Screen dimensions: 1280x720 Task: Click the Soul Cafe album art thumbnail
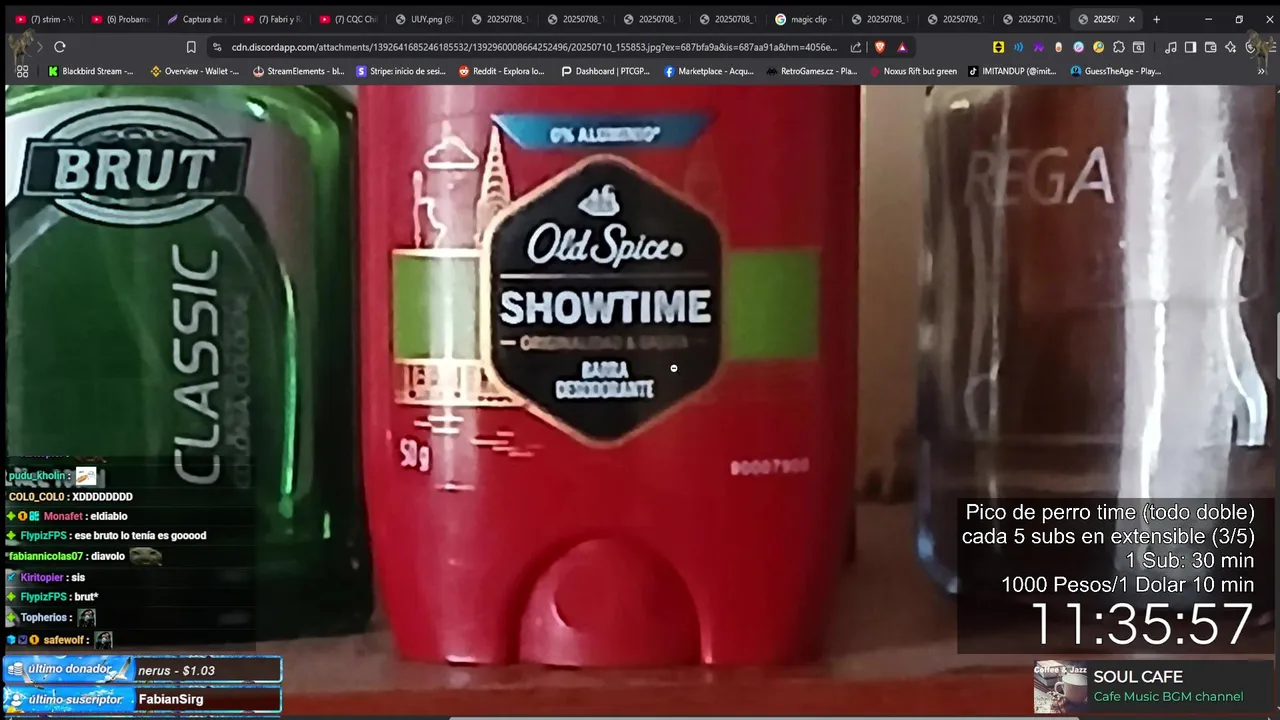[x=1060, y=687]
